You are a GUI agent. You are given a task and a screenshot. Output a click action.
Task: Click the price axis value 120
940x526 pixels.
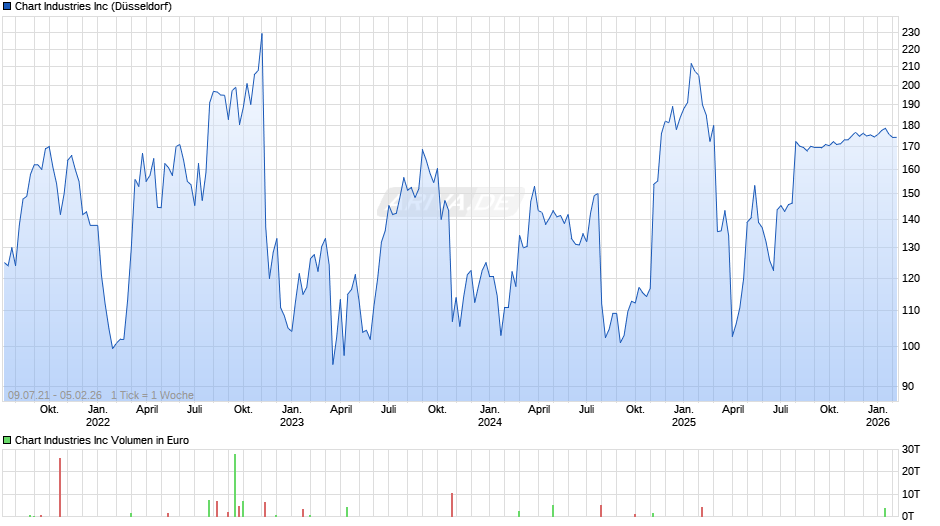coord(911,278)
